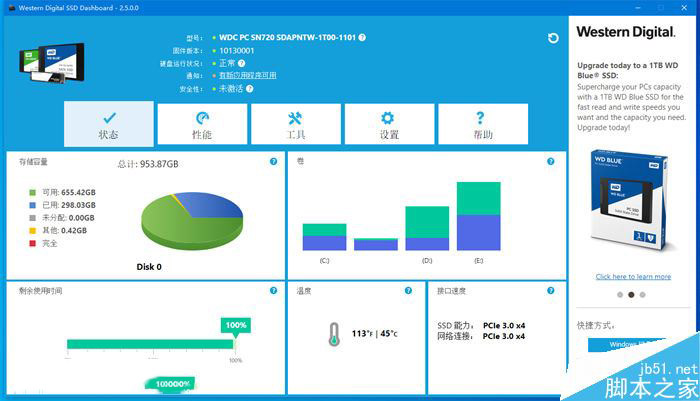Click the 100% life marker label

tap(236, 325)
